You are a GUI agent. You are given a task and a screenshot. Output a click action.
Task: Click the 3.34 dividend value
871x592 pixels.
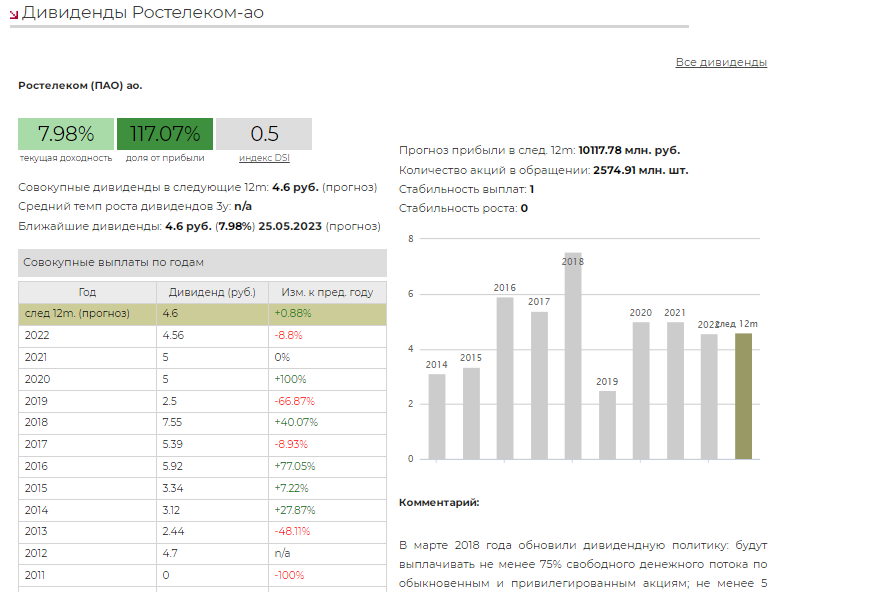click(x=173, y=488)
